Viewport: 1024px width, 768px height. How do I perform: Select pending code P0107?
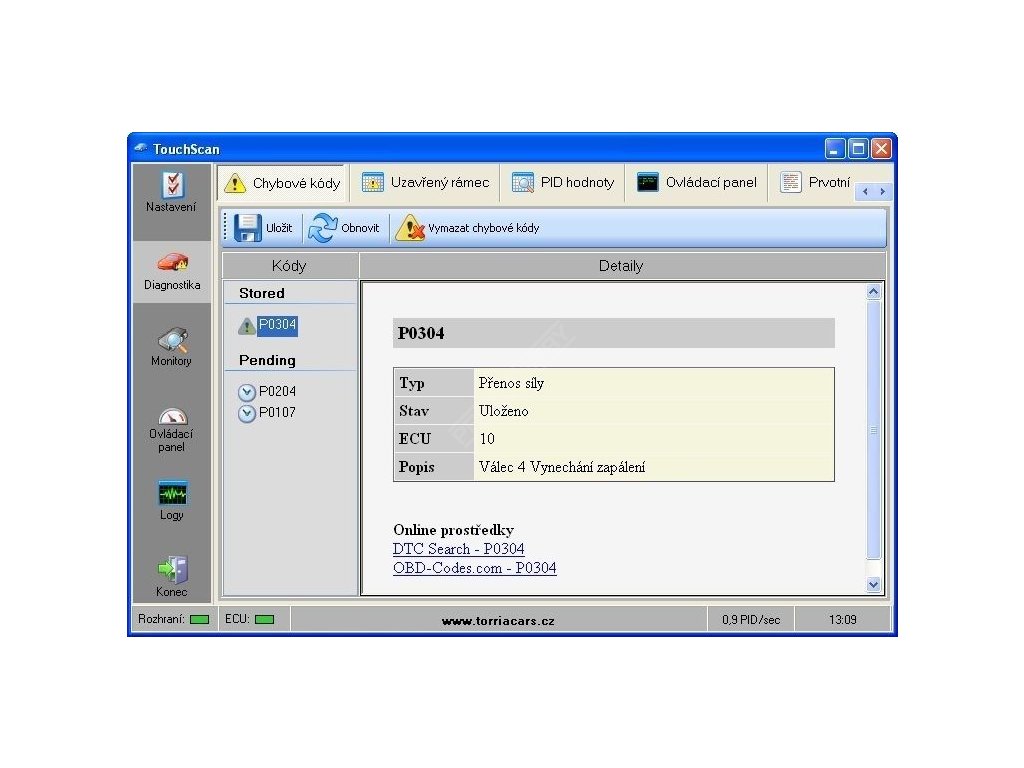(278, 413)
